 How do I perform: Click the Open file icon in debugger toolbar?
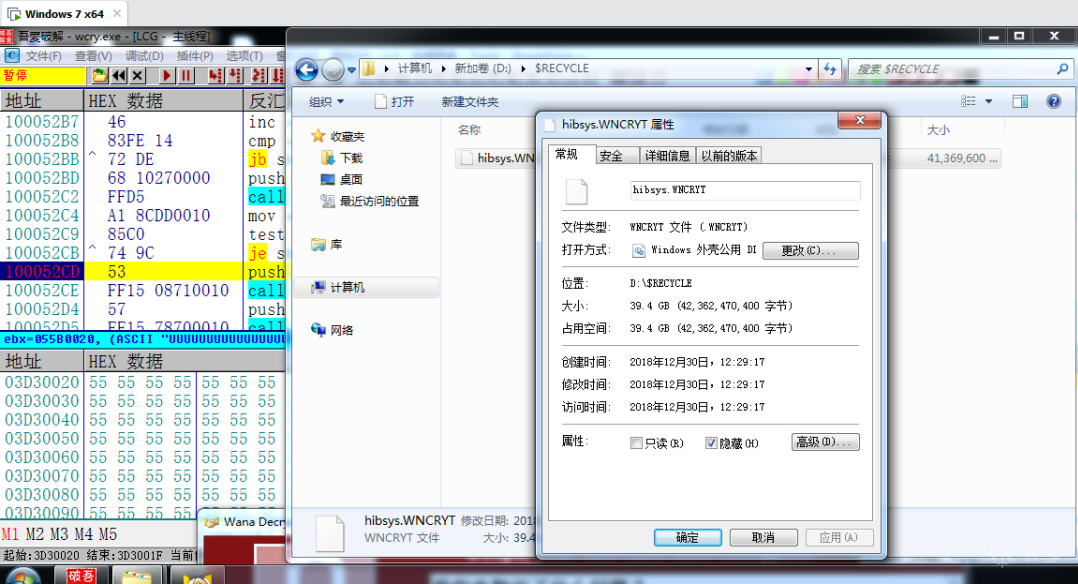pyautogui.click(x=100, y=76)
